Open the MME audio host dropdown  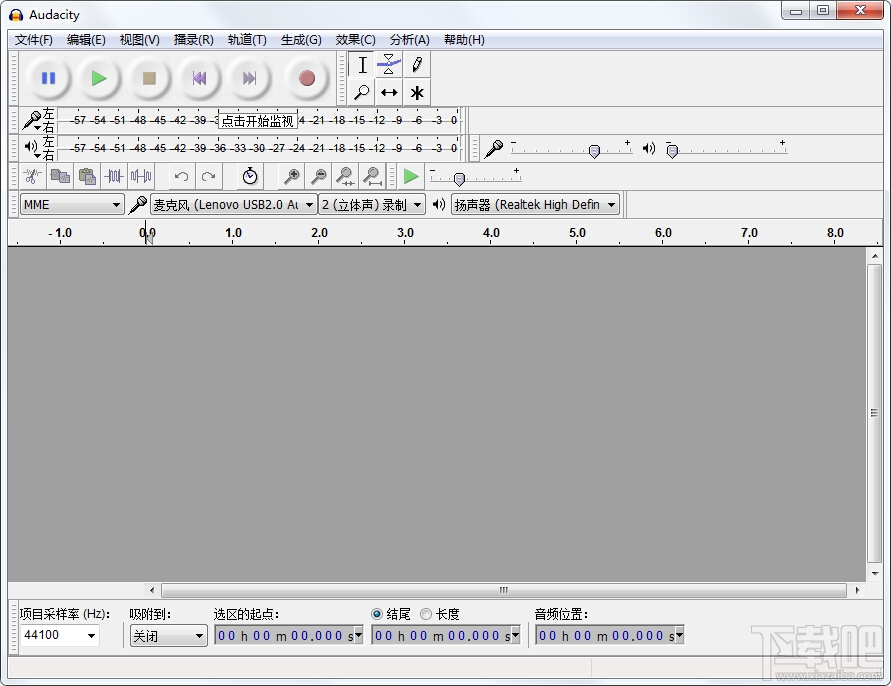72,205
